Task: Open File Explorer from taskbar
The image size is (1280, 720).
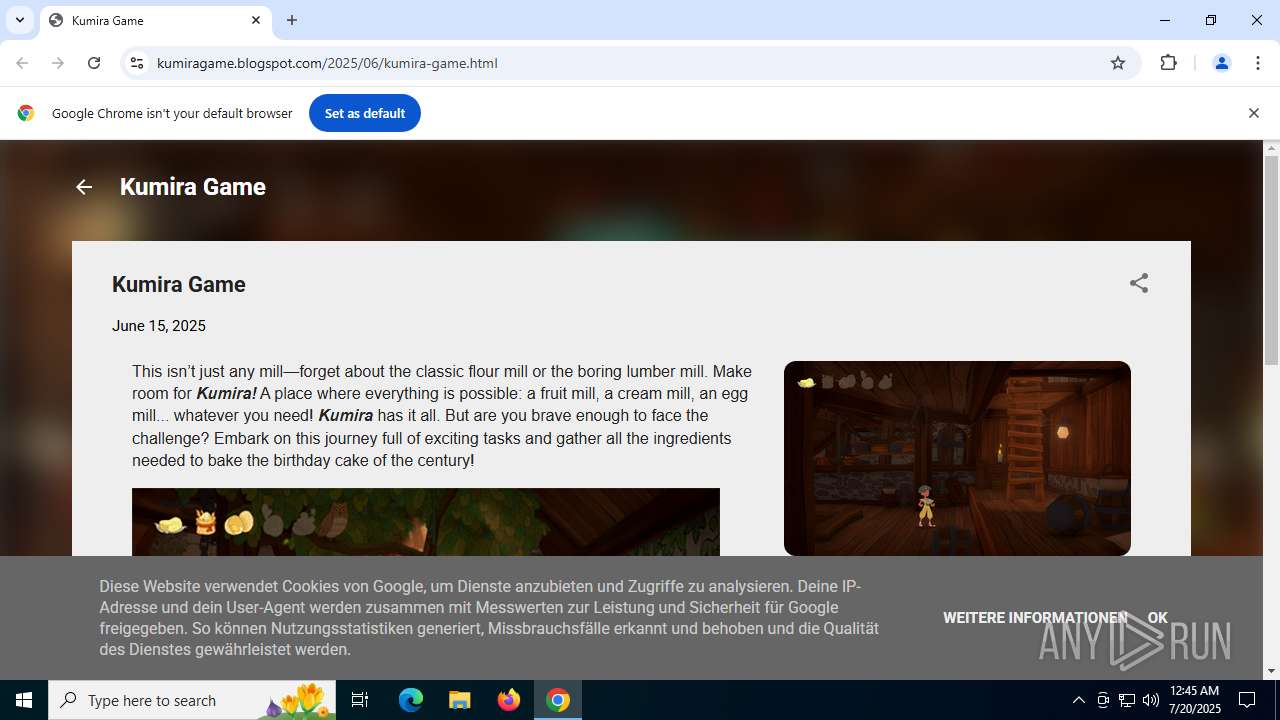Action: click(x=459, y=700)
